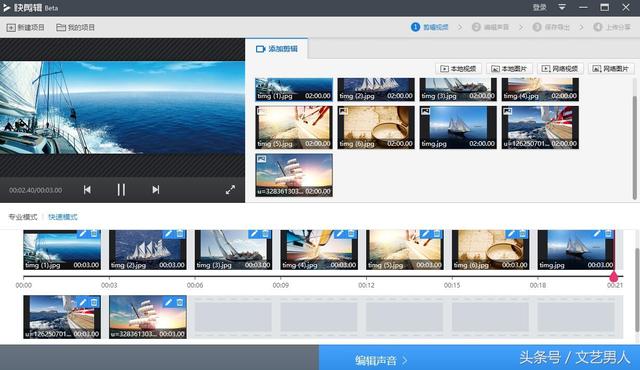This screenshot has height=370, width=640.
Task: Open editor for timg (3).jpg timeline clip
Action: click(254, 234)
